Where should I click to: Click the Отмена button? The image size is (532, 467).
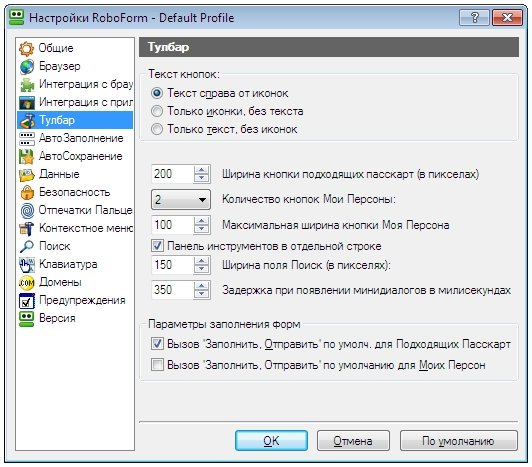point(353,441)
